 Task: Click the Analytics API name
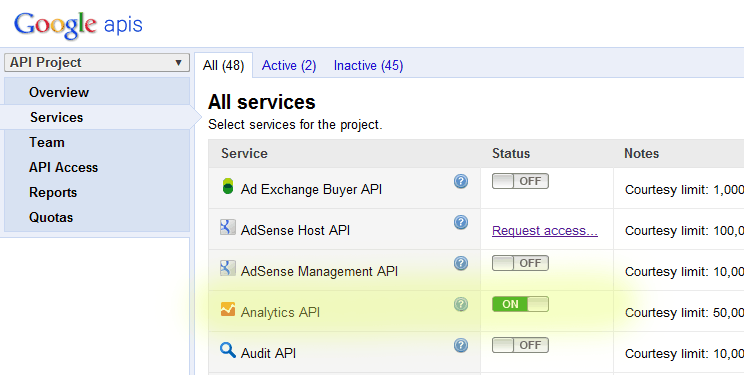[280, 312]
